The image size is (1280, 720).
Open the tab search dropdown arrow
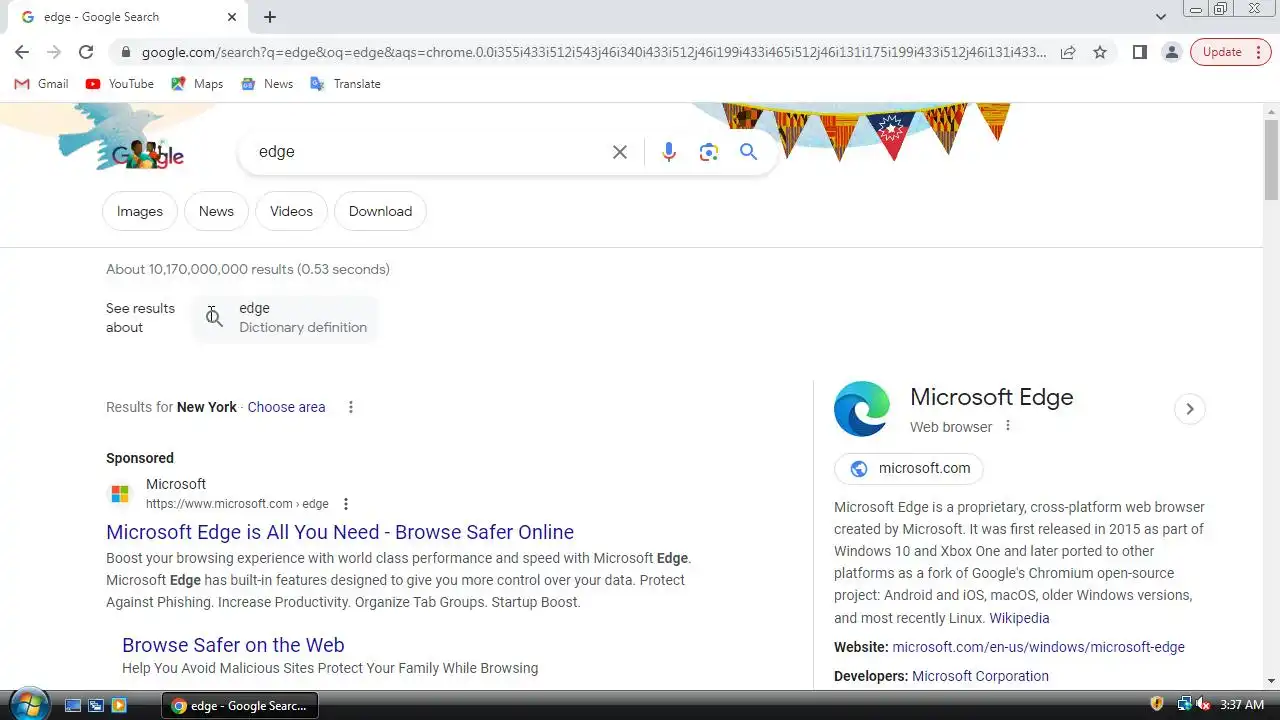click(x=1160, y=17)
